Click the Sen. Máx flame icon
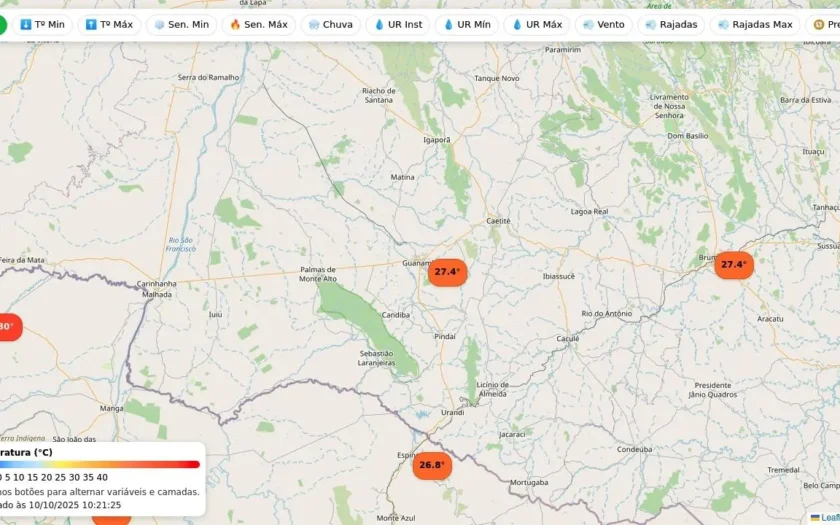 pyautogui.click(x=235, y=25)
